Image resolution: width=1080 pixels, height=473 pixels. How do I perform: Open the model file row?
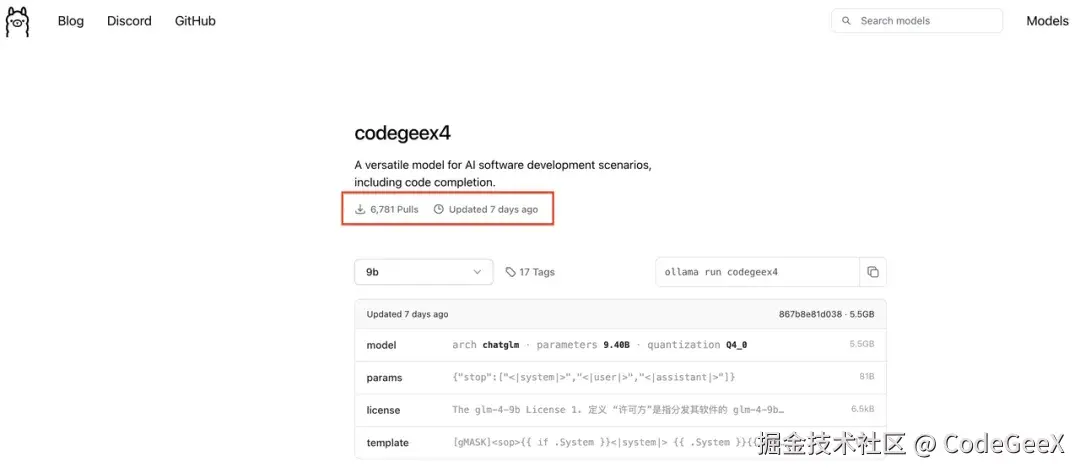(x=621, y=345)
